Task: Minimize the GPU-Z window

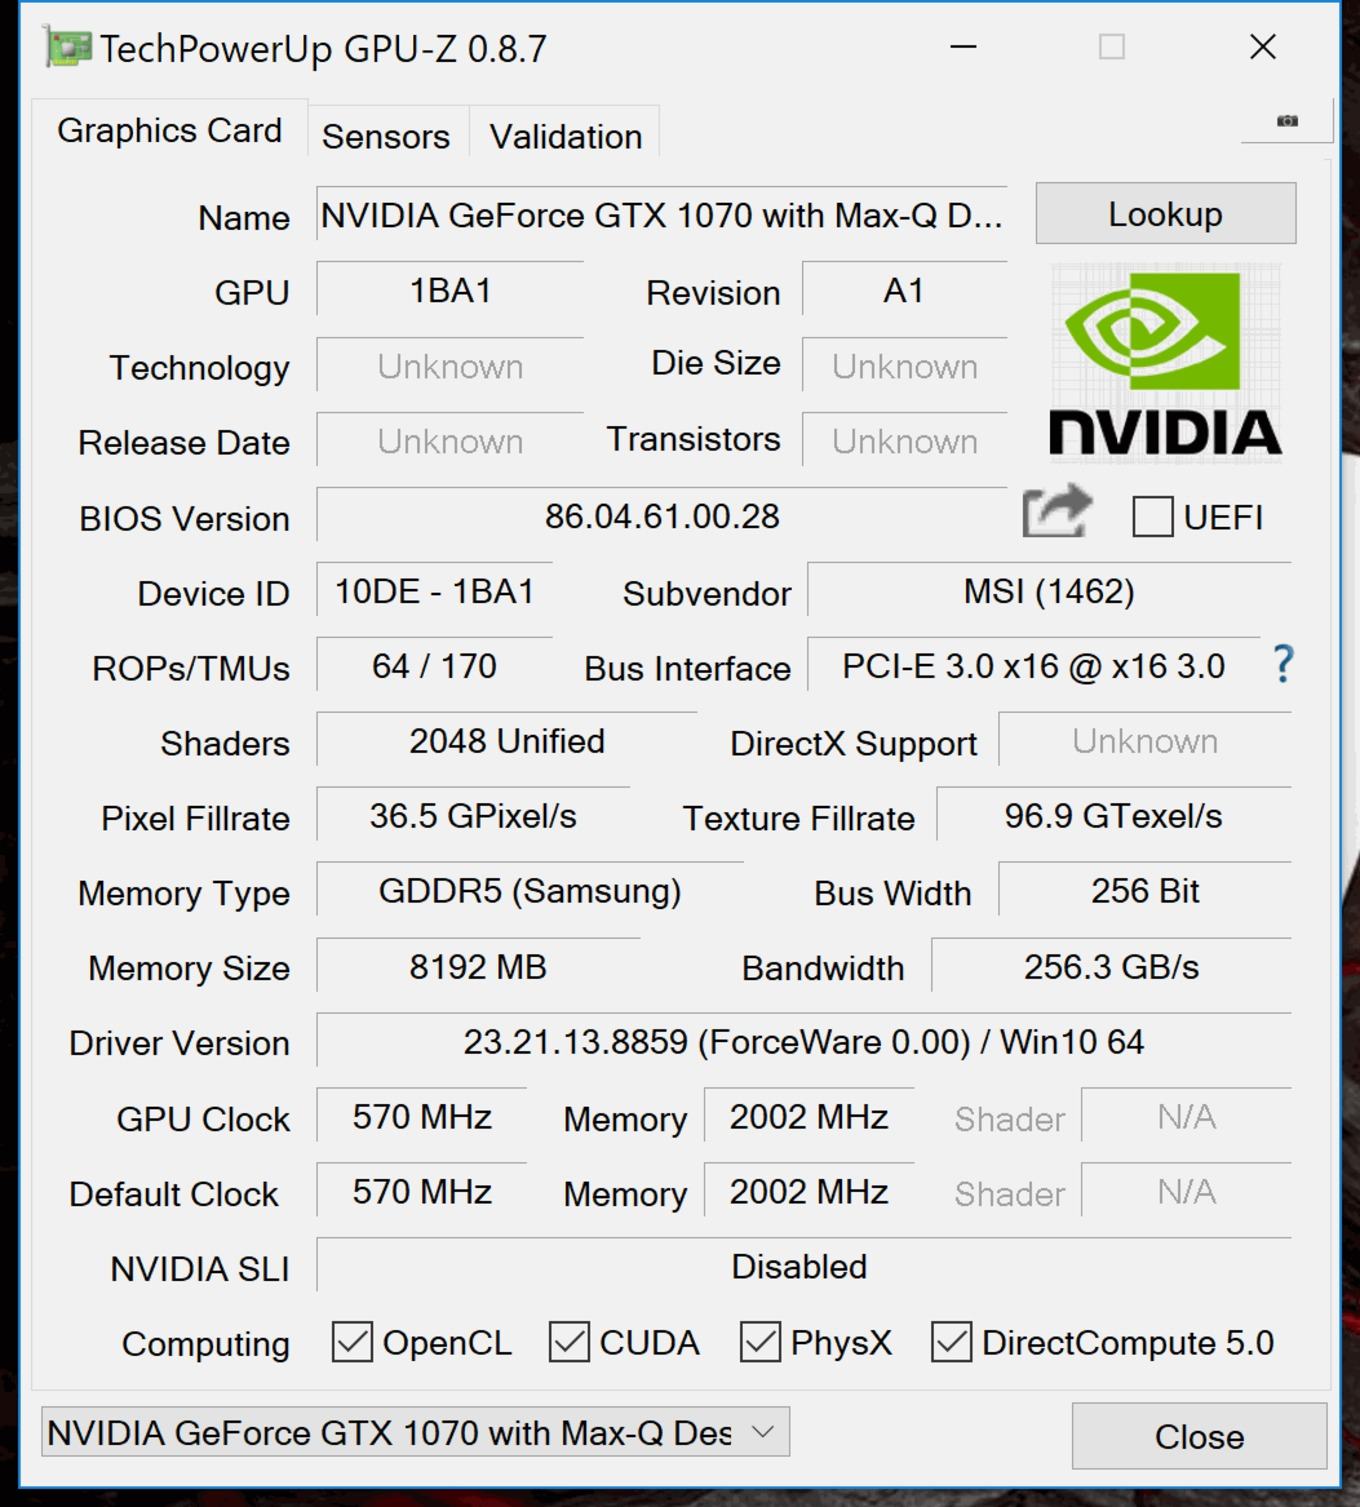Action: pos(963,47)
